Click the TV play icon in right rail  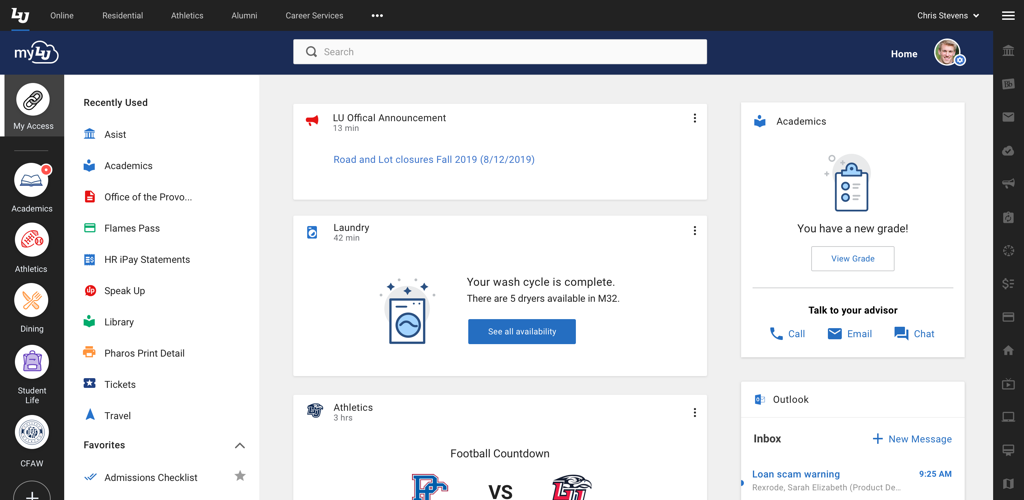(x=1008, y=384)
